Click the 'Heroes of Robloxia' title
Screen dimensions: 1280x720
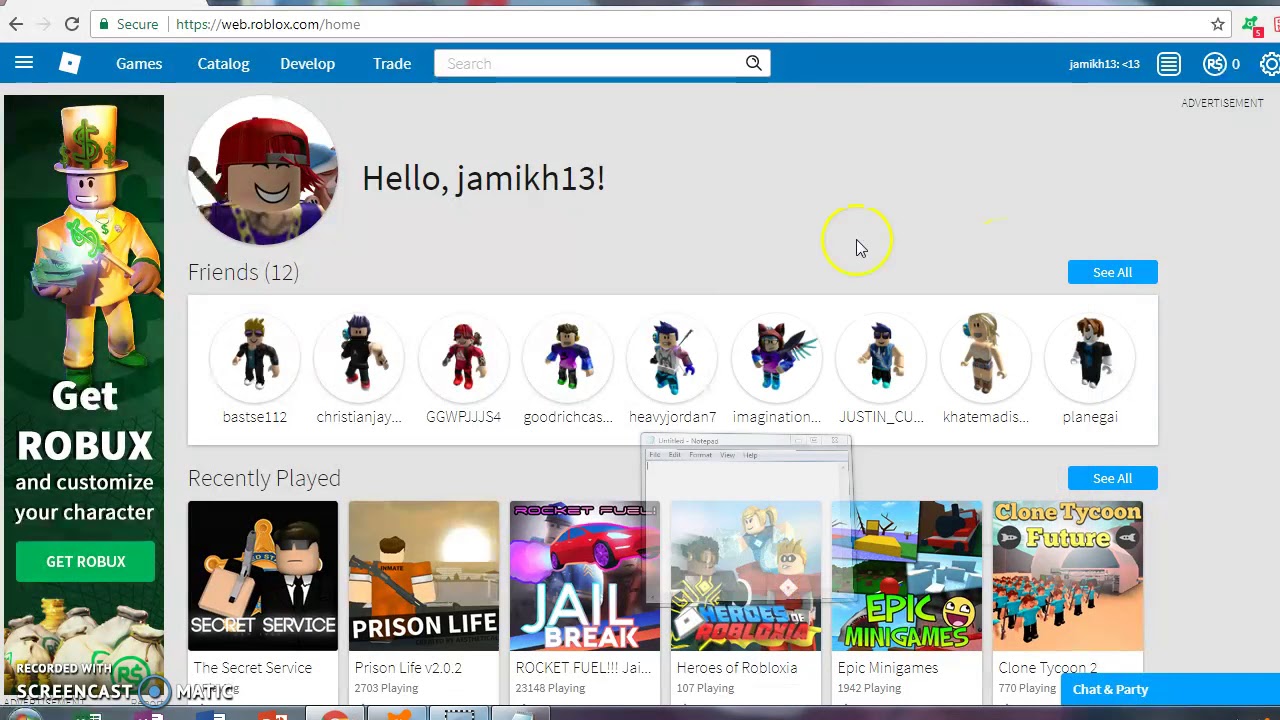click(x=737, y=668)
